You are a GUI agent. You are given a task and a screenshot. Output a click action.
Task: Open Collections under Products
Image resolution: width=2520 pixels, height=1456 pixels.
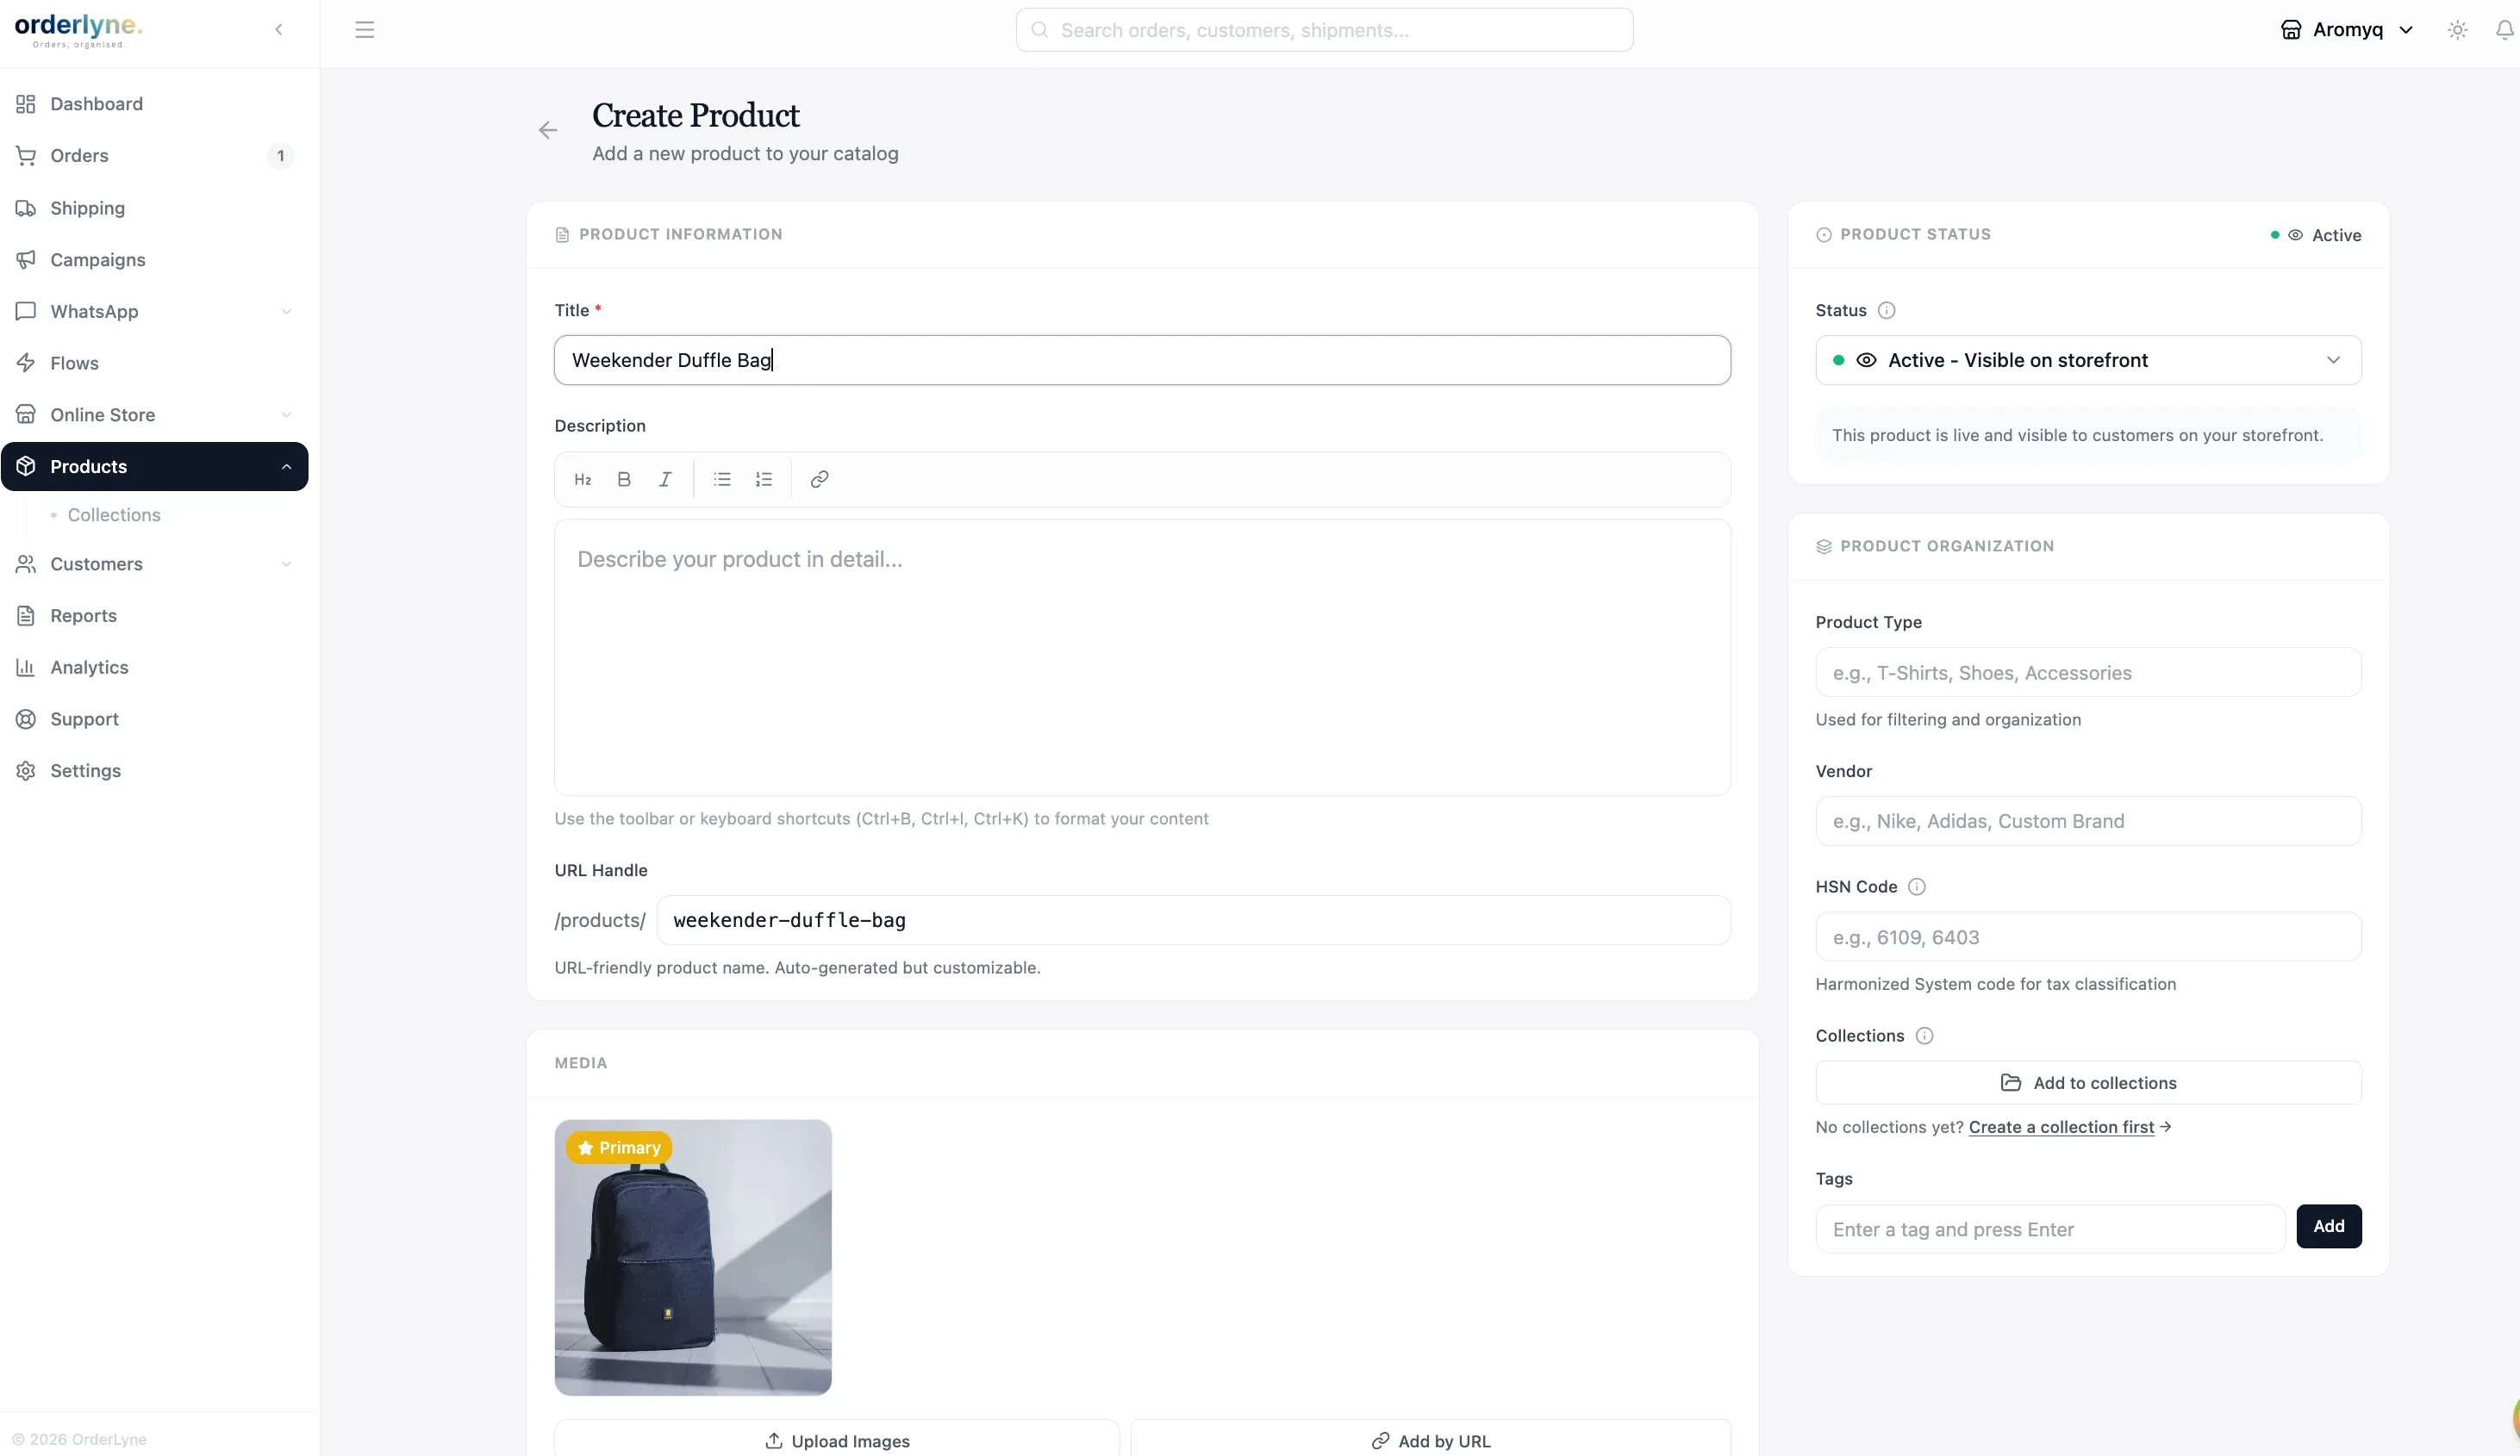pyautogui.click(x=114, y=515)
